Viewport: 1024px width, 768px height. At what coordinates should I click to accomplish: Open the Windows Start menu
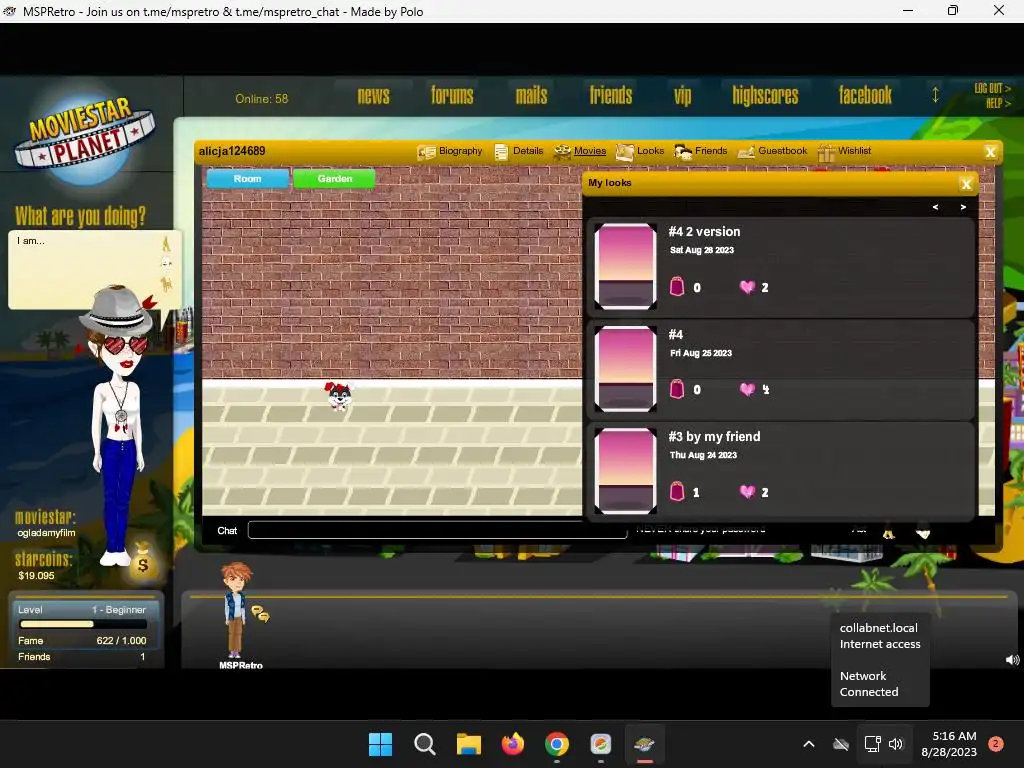381,744
